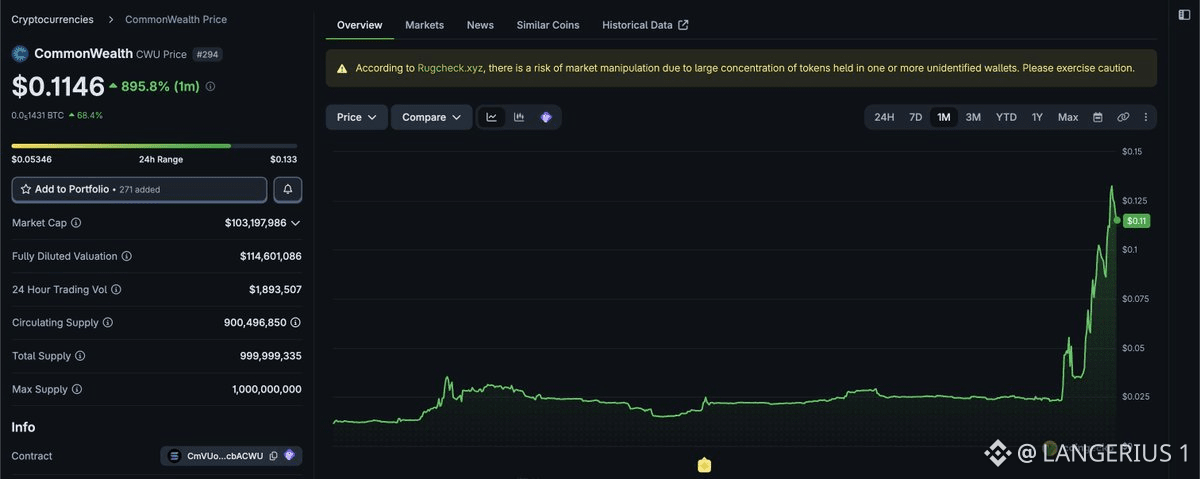The width and height of the screenshot is (1200, 479).
Task: Select the Max time range
Action: (x=1068, y=117)
